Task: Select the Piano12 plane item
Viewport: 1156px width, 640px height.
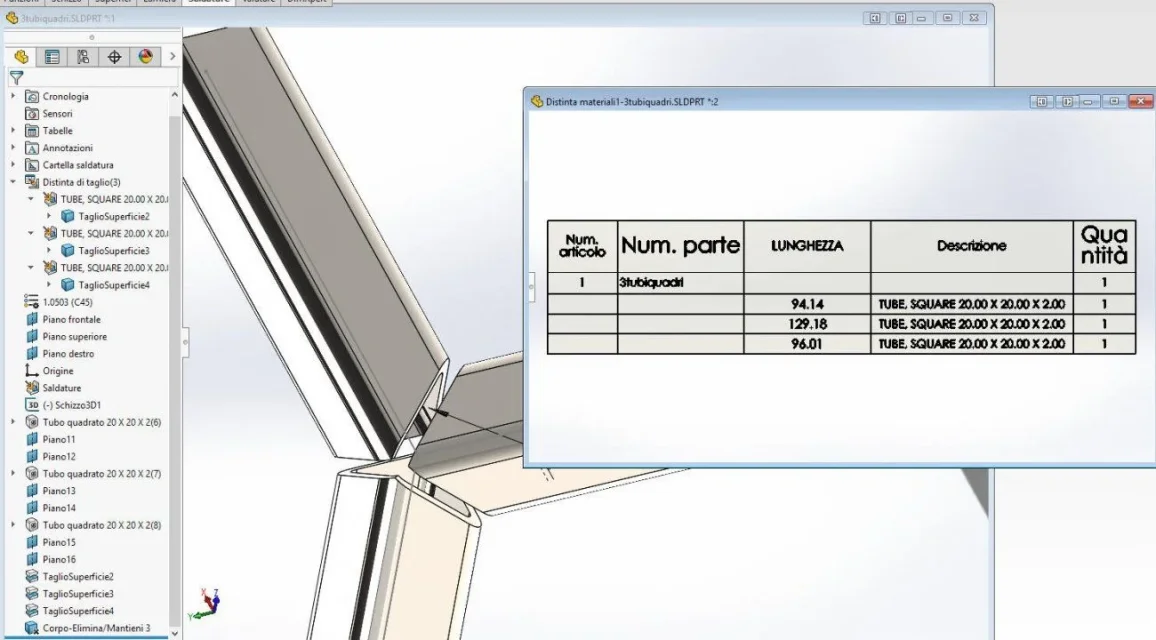Action: (59, 456)
